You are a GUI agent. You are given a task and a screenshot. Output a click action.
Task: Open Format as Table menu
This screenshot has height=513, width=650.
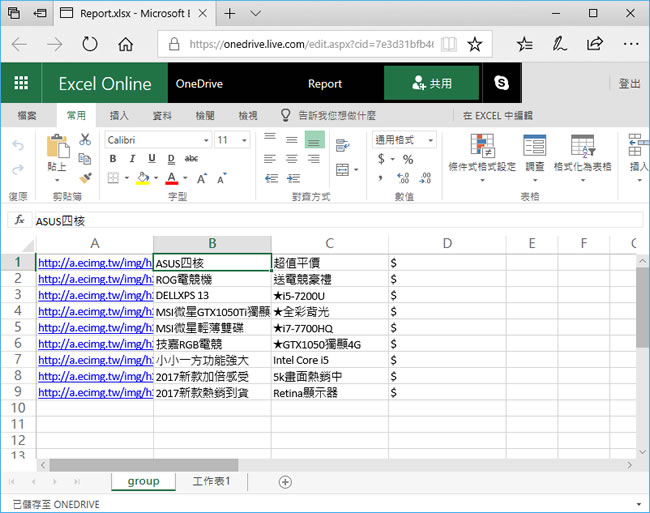point(582,158)
